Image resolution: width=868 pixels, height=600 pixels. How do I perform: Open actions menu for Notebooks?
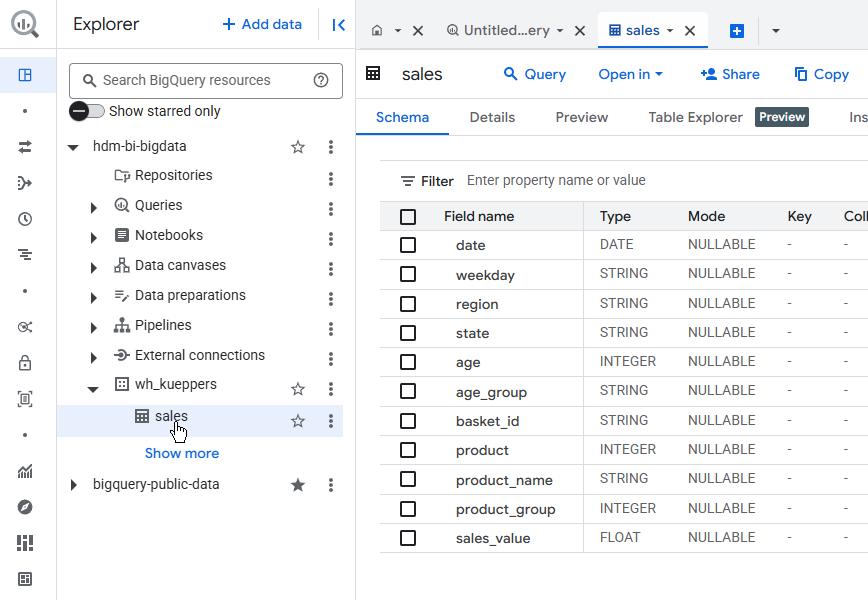[x=331, y=239]
